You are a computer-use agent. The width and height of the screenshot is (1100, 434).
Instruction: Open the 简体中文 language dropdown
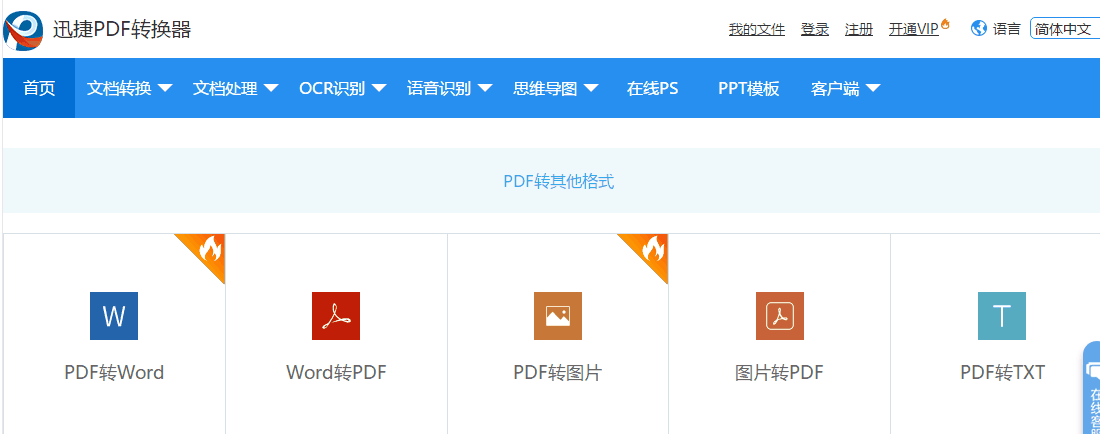(x=1064, y=29)
